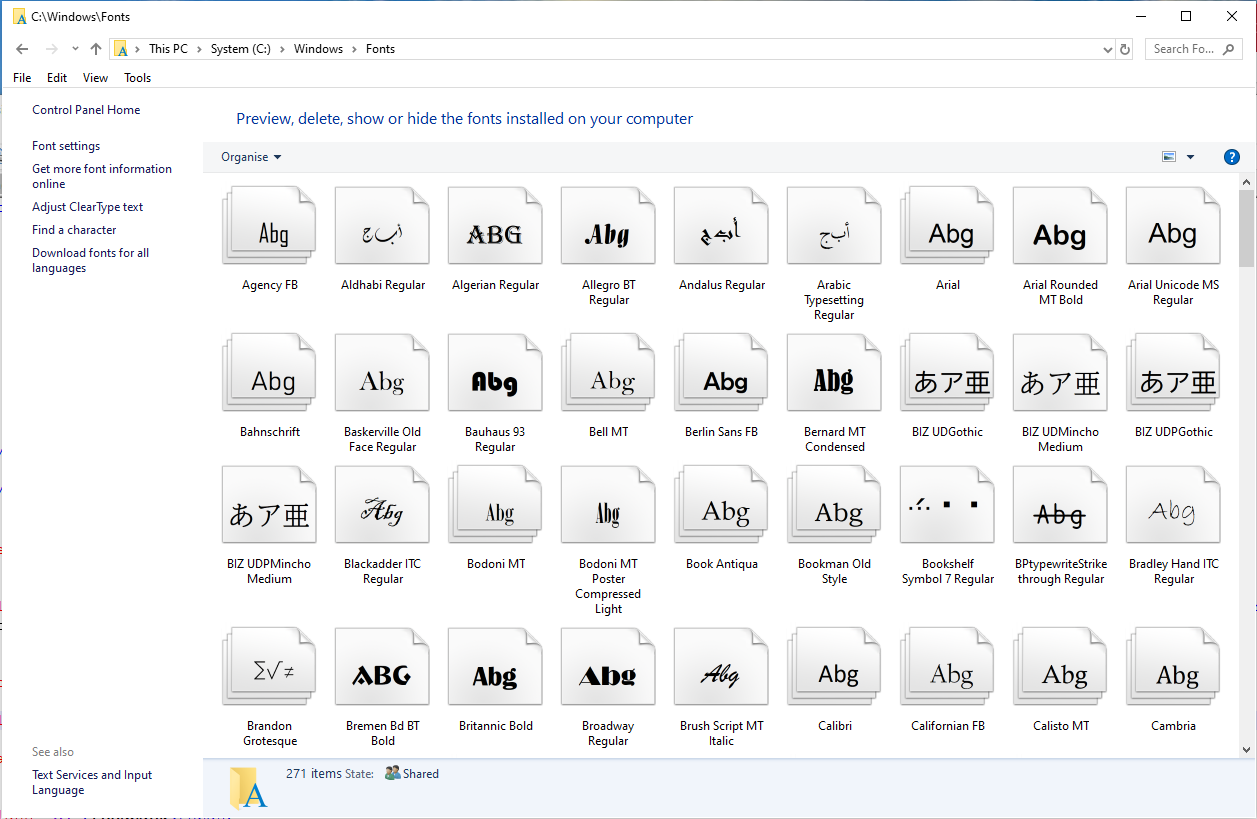Open Adjust ClearType text link
Screen dimensions: 1257x819
88,207
